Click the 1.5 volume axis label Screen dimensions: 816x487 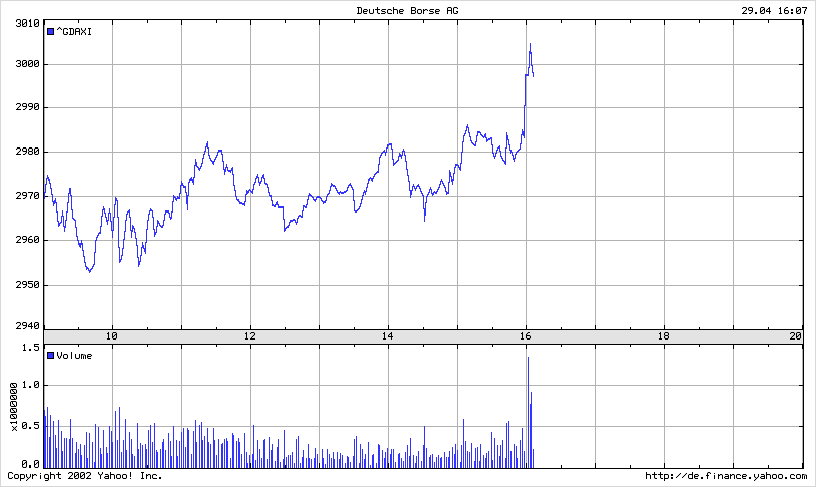click(31, 348)
